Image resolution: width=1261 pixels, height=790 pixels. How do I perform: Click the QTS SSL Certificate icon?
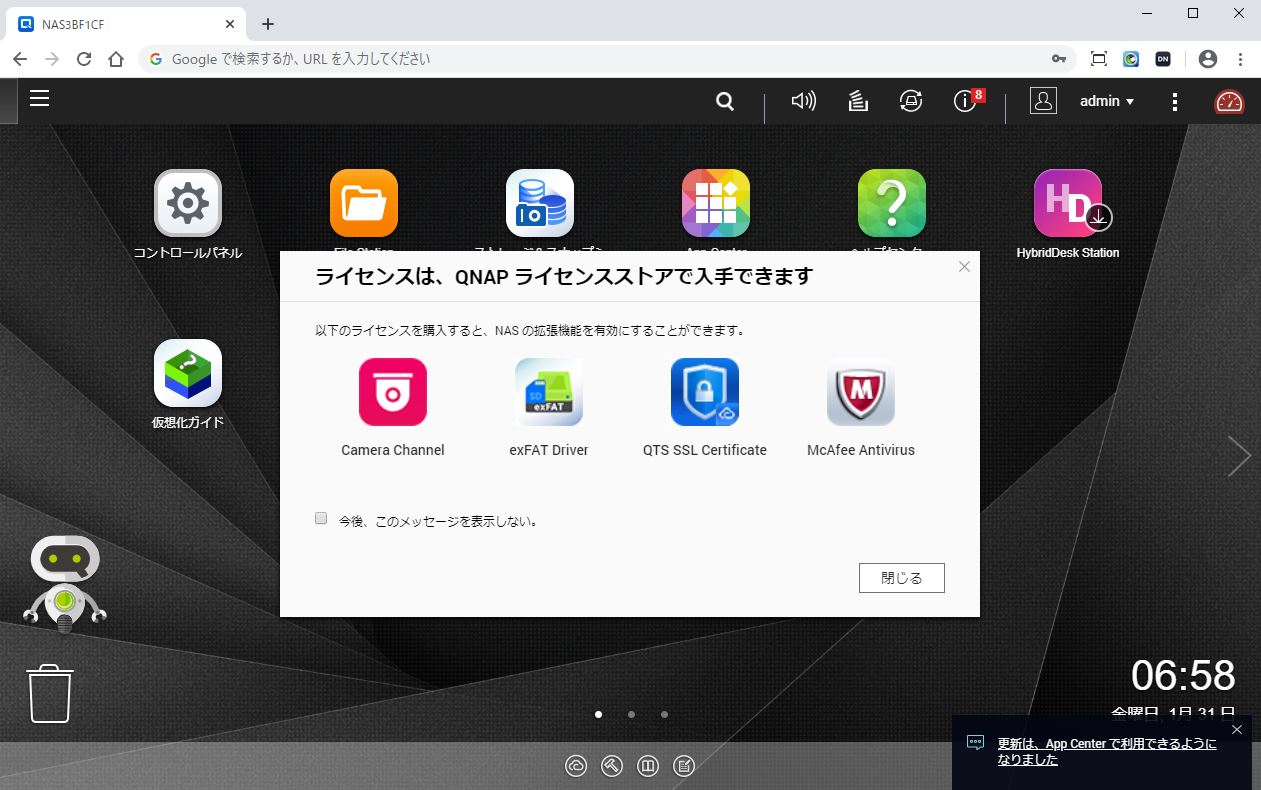pos(705,392)
